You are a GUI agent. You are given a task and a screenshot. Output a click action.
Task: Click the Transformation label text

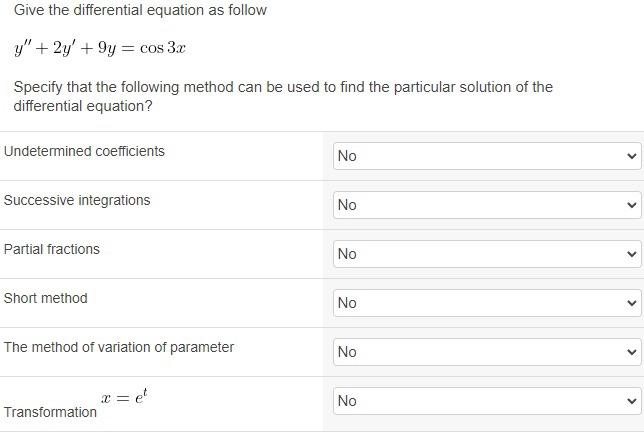point(51,412)
